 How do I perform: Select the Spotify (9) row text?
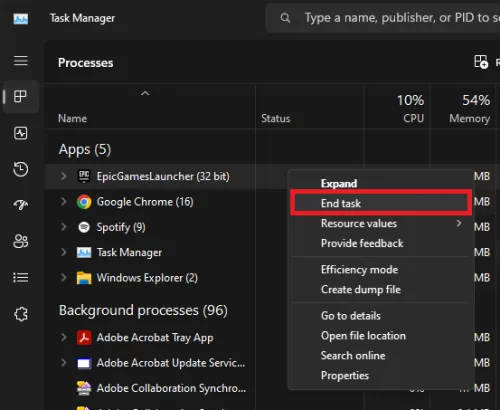[x=121, y=227]
